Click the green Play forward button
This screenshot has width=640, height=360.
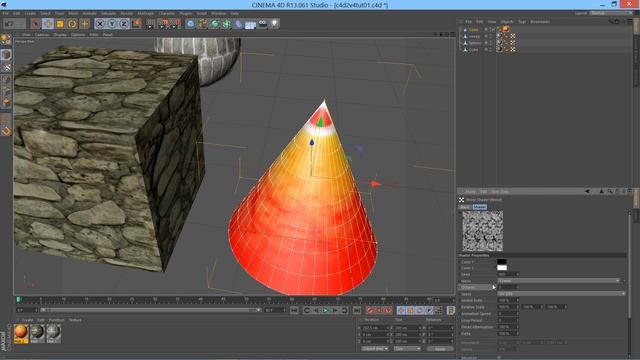[x=325, y=311]
